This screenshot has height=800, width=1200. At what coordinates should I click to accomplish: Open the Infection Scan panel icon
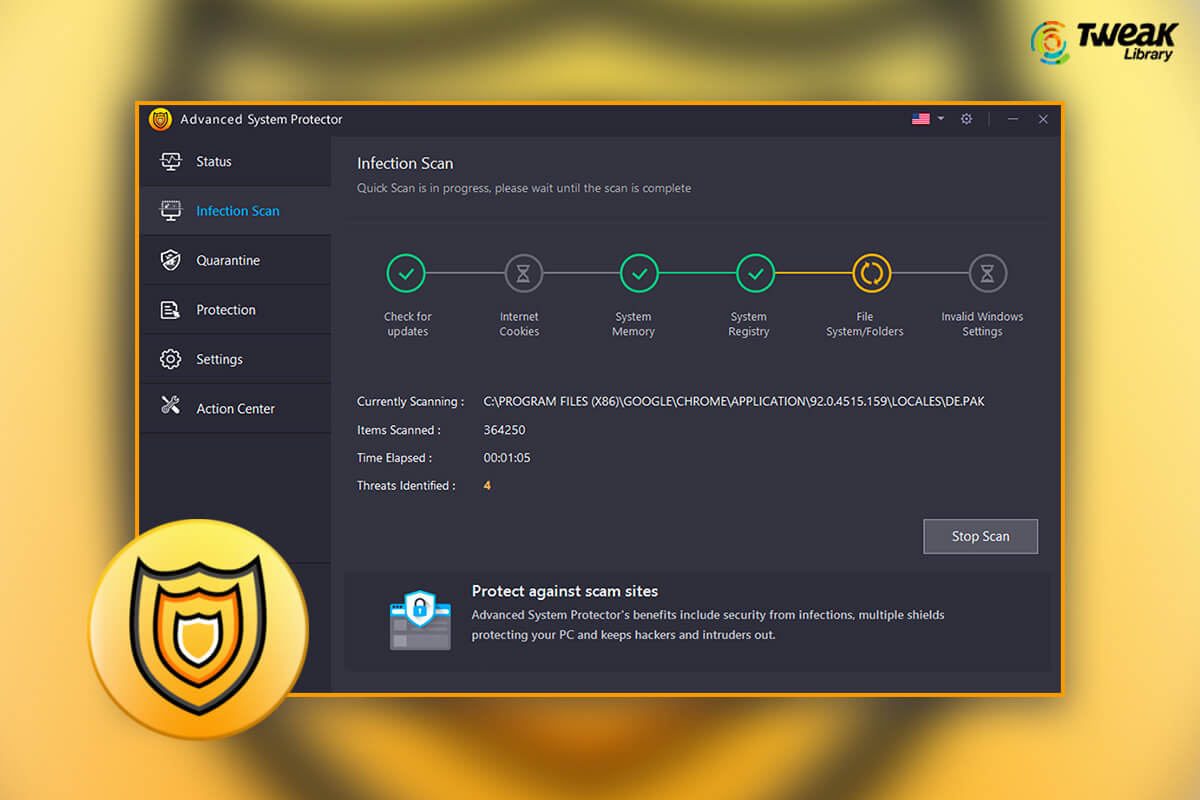pyautogui.click(x=170, y=210)
